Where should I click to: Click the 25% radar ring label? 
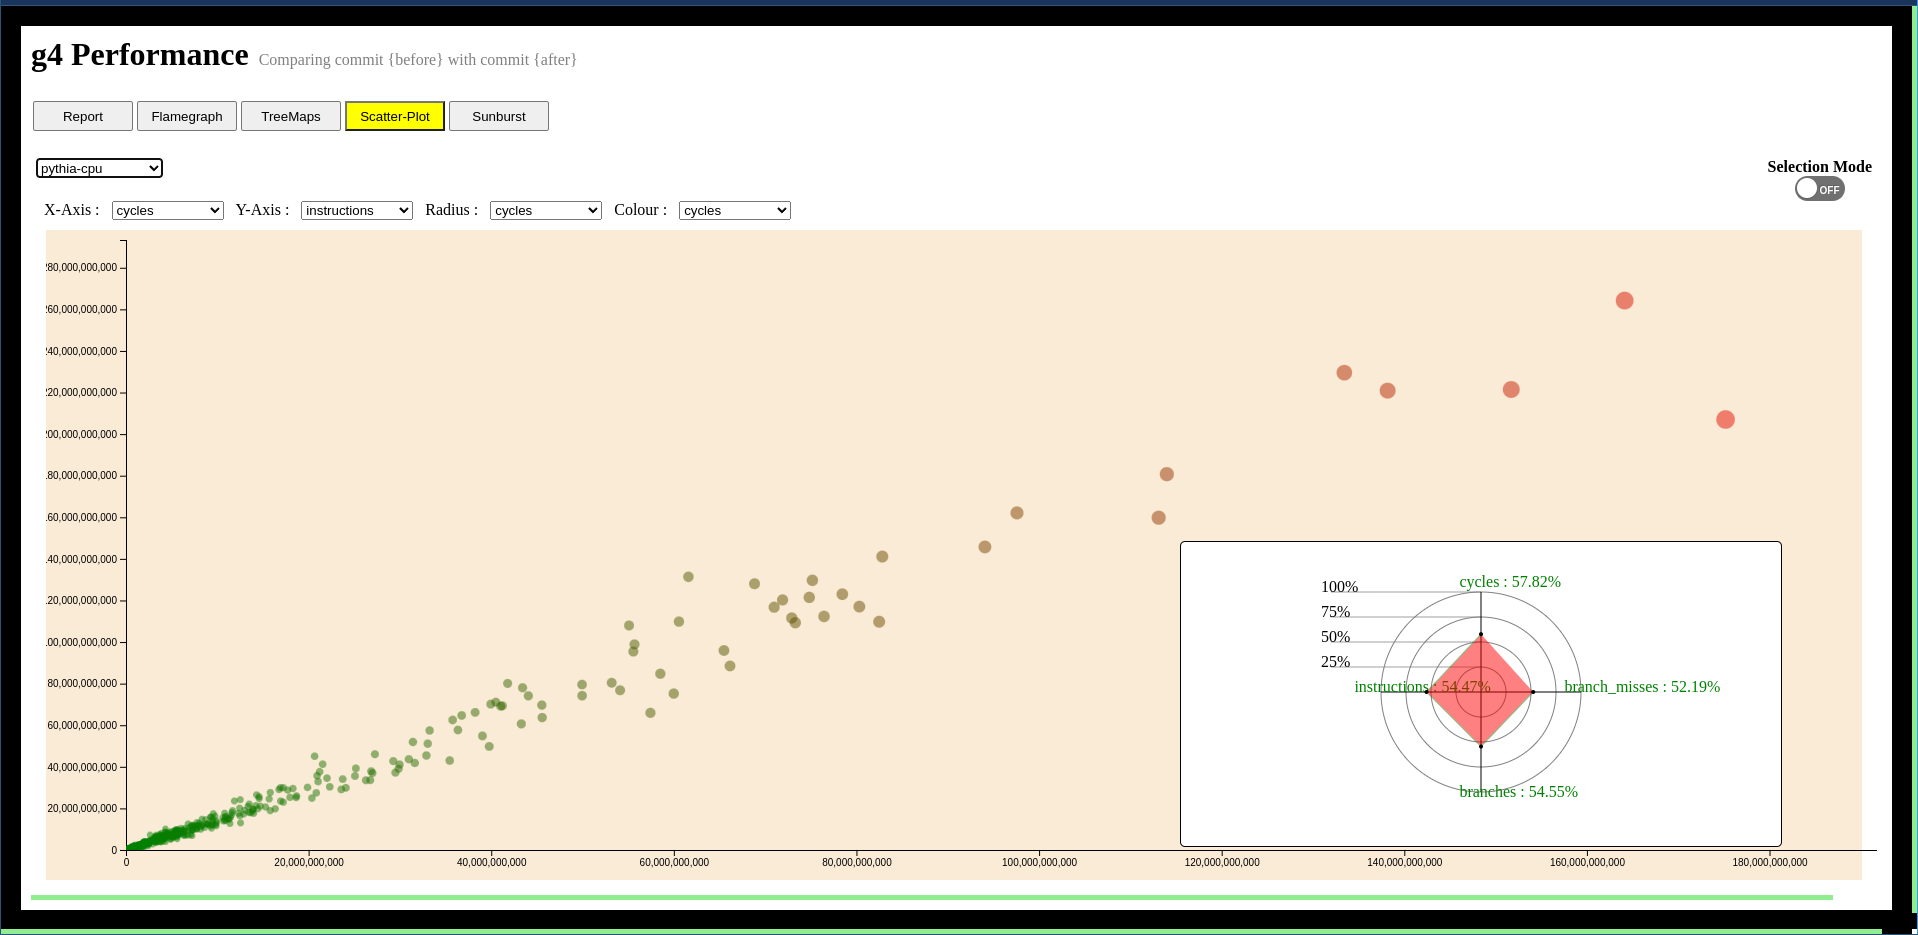pos(1335,662)
